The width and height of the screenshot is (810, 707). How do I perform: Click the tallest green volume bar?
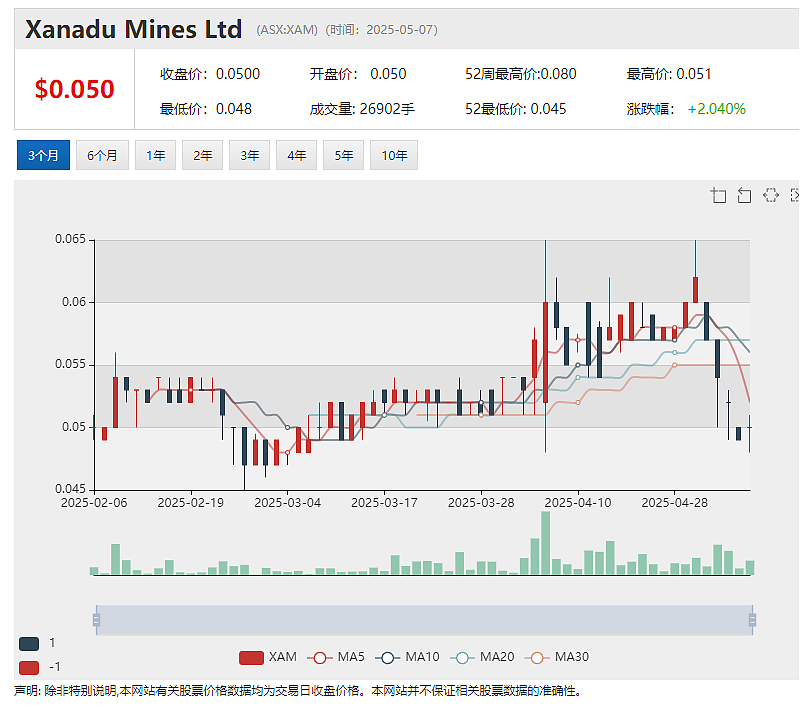tap(546, 543)
